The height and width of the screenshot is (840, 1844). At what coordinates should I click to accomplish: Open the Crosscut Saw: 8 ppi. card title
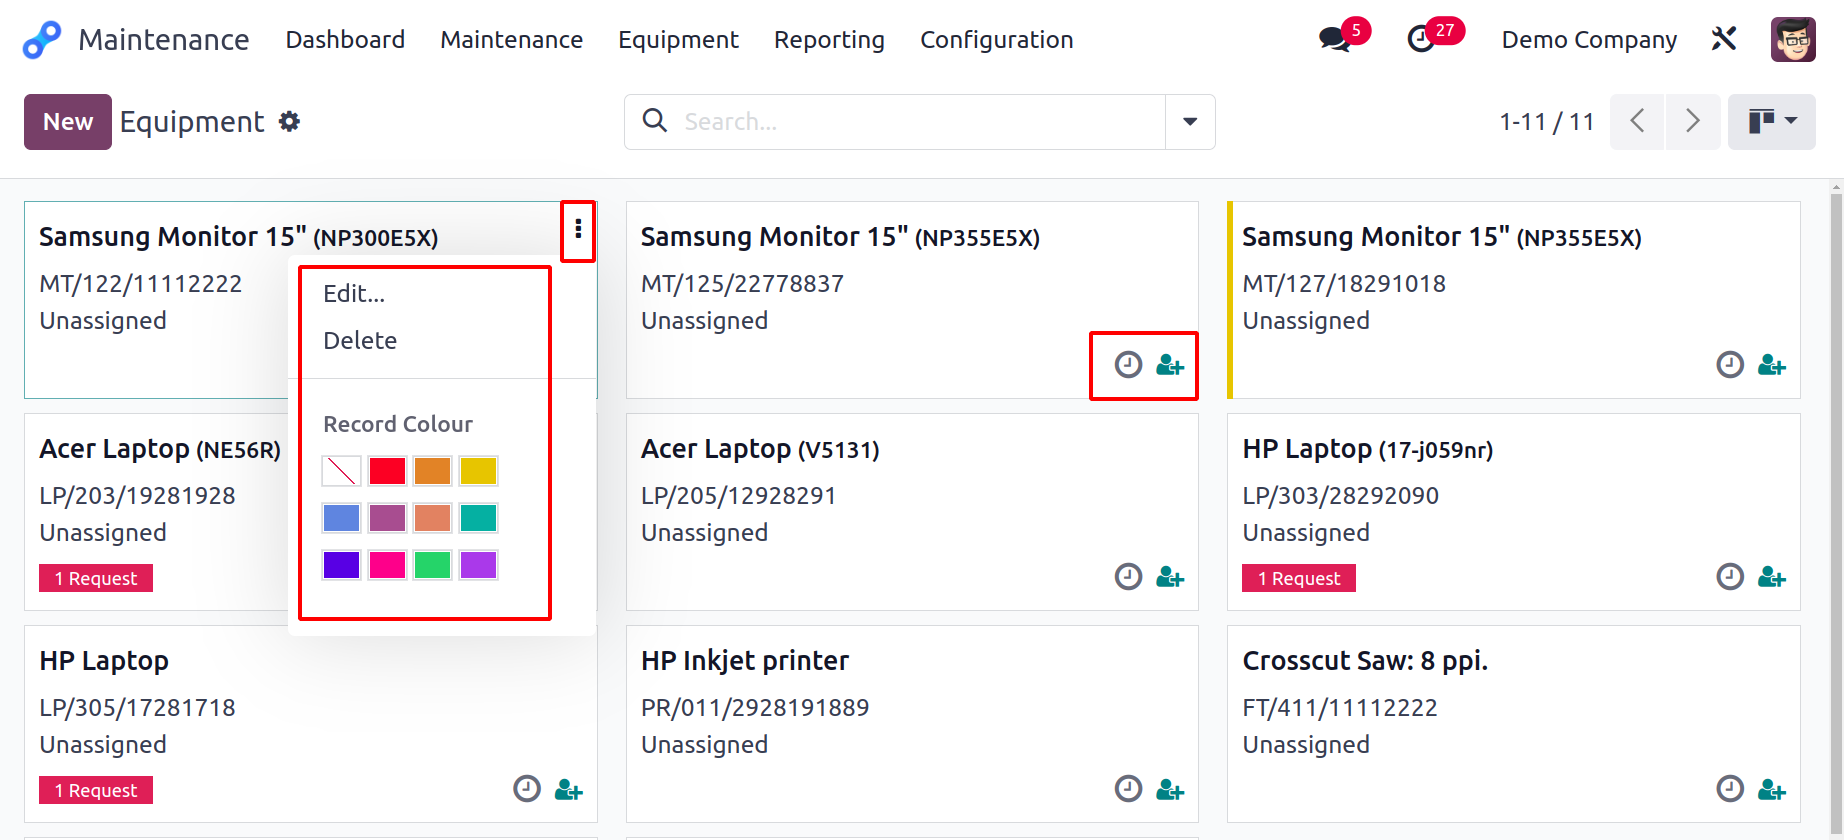(1365, 661)
